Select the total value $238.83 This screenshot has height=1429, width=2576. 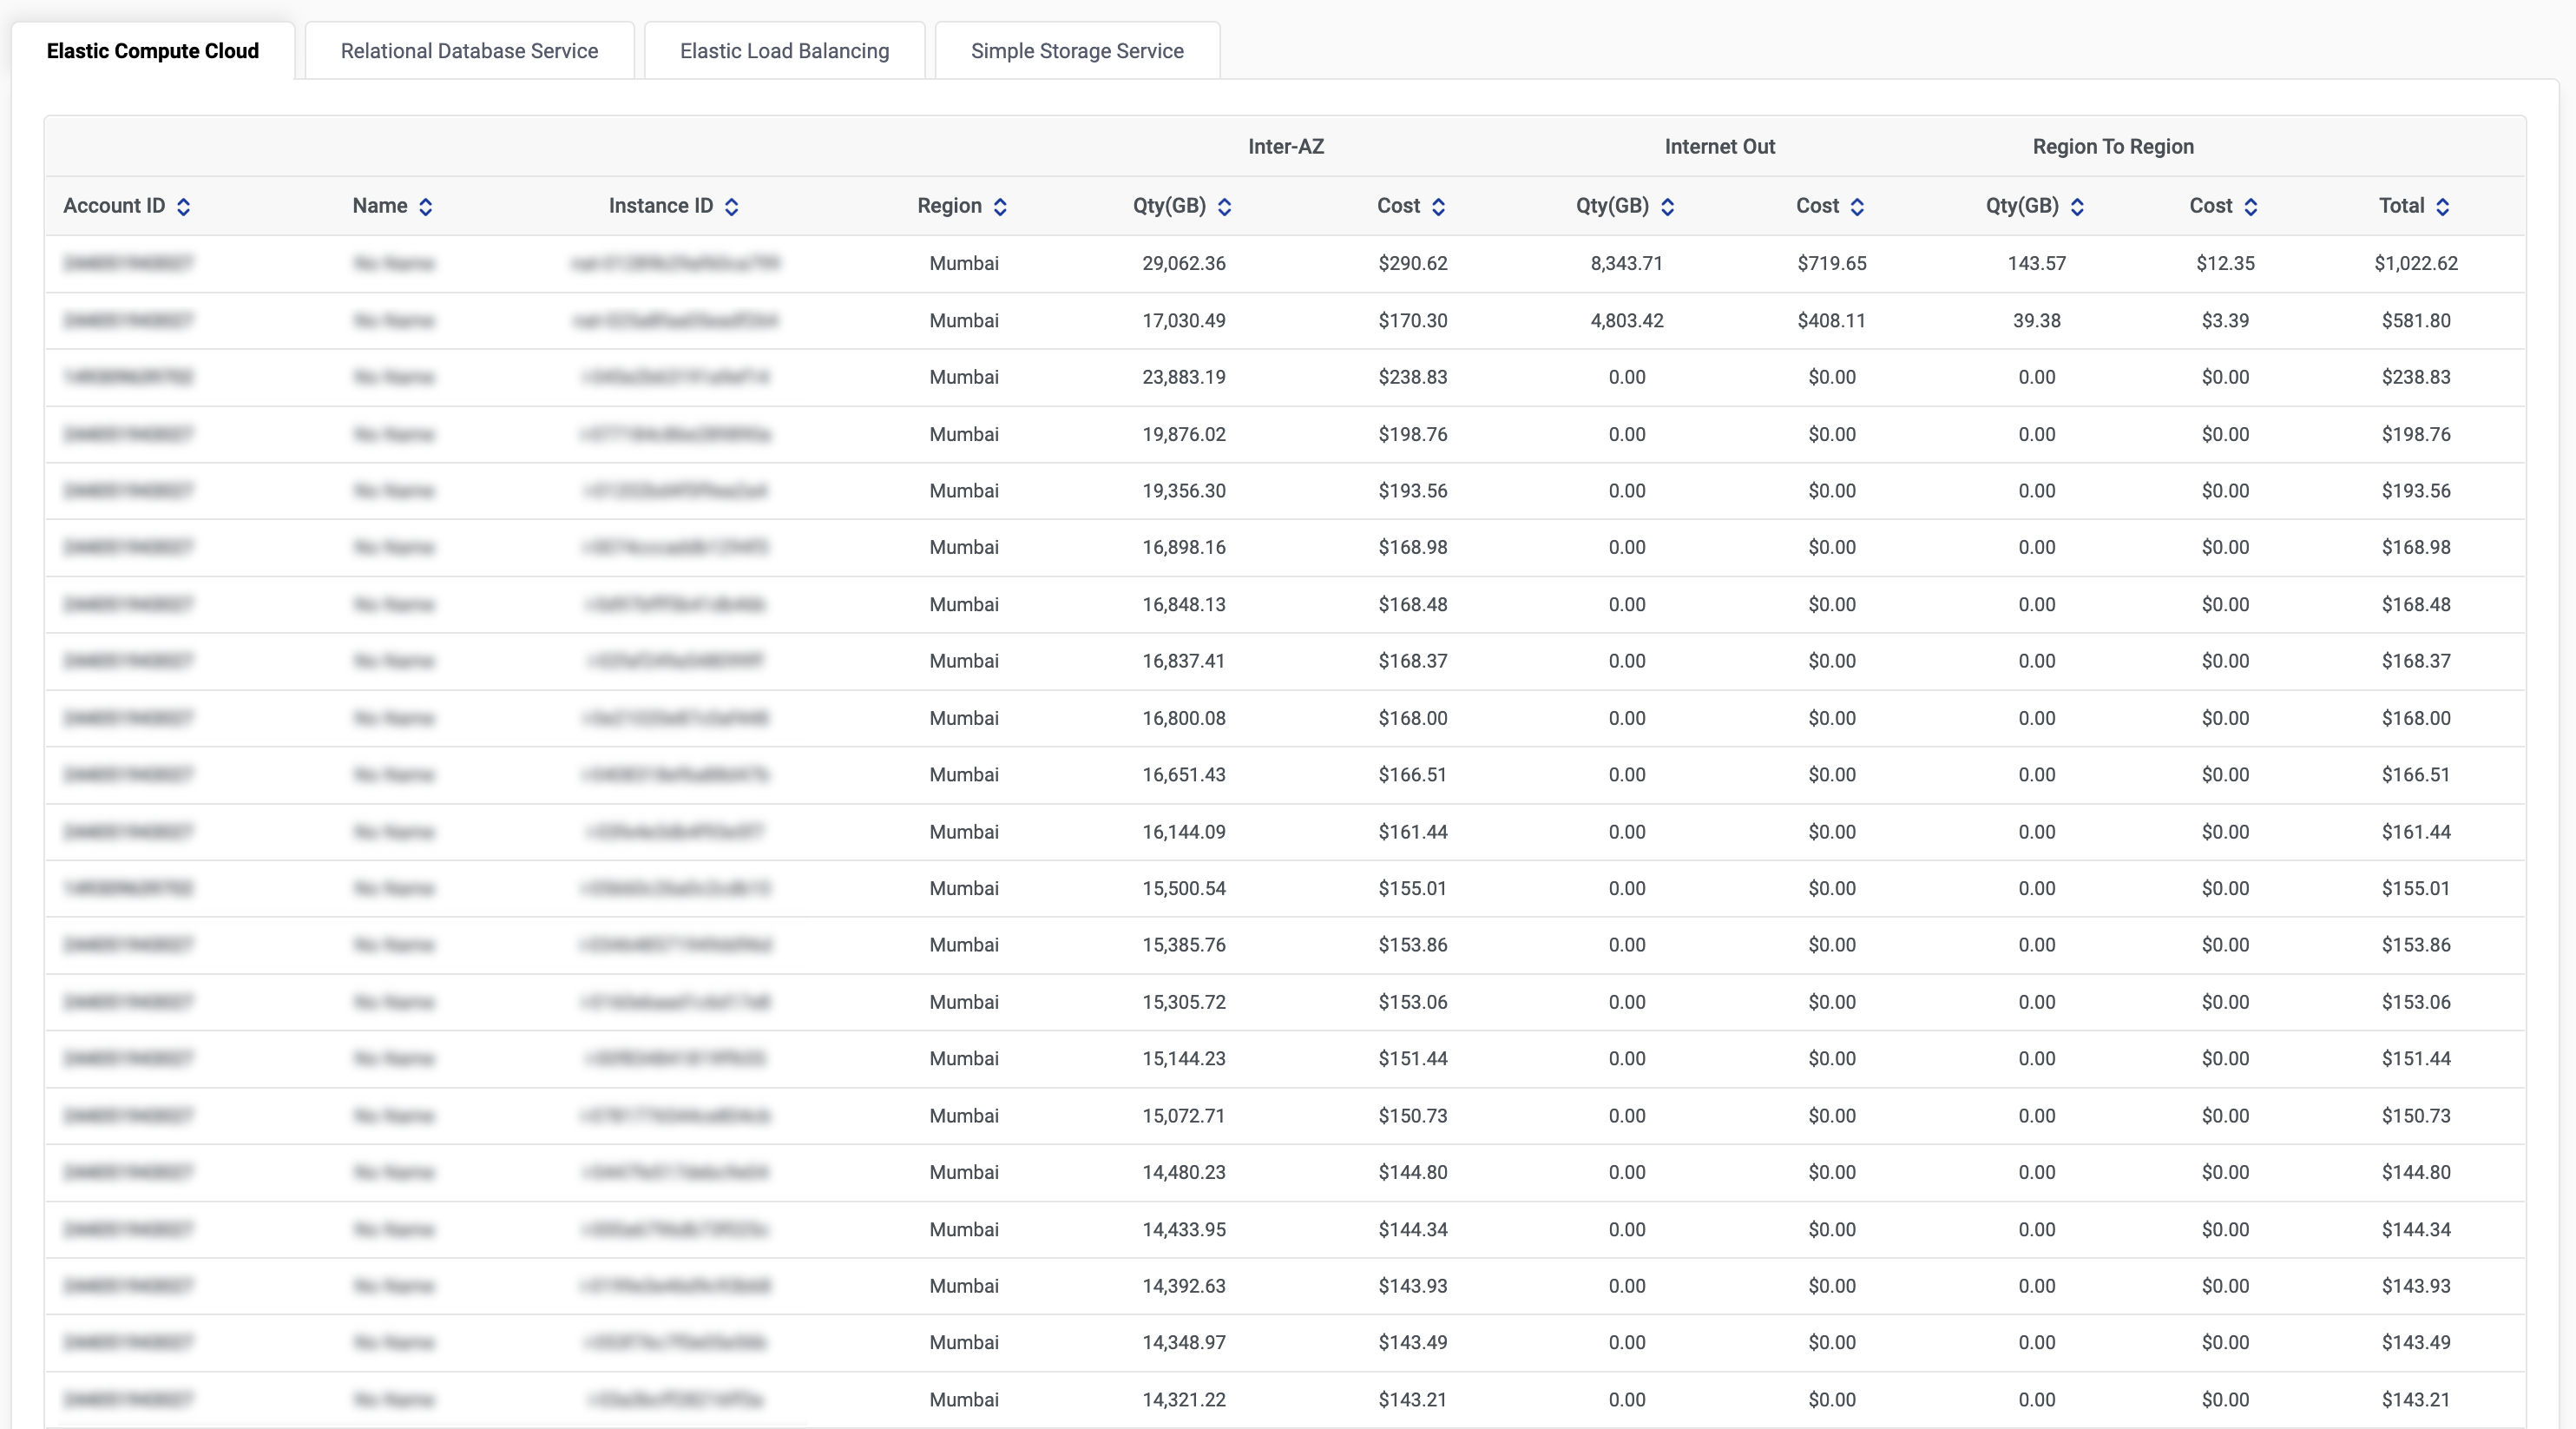(x=2416, y=377)
